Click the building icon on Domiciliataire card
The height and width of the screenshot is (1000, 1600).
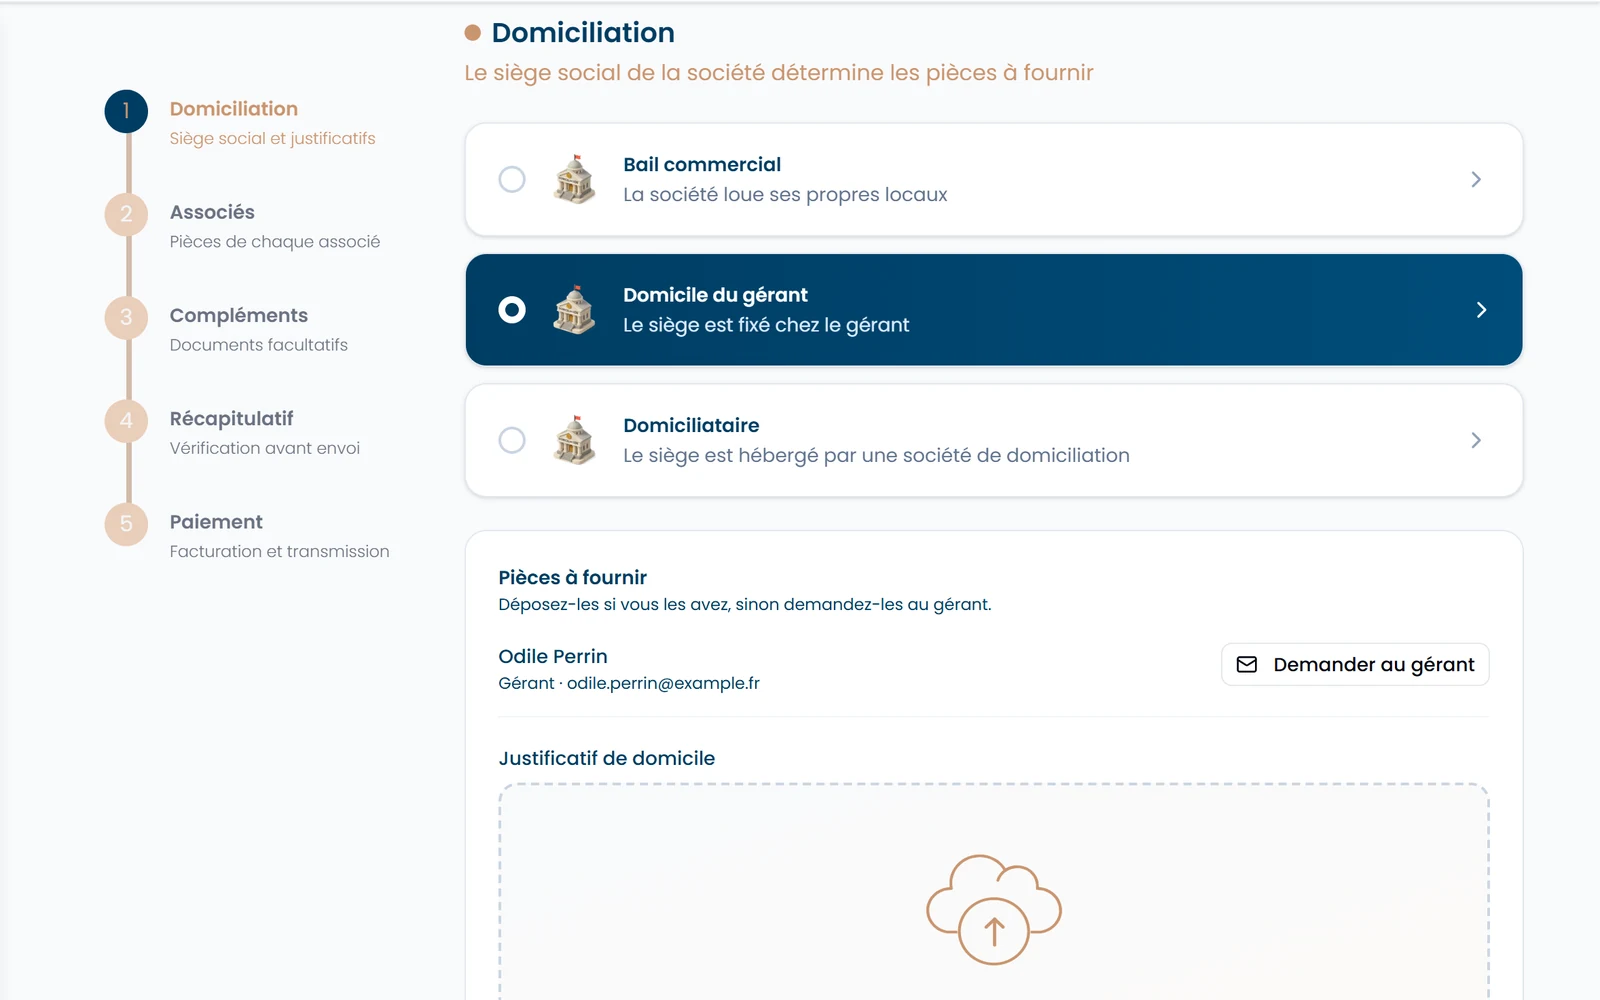click(575, 440)
